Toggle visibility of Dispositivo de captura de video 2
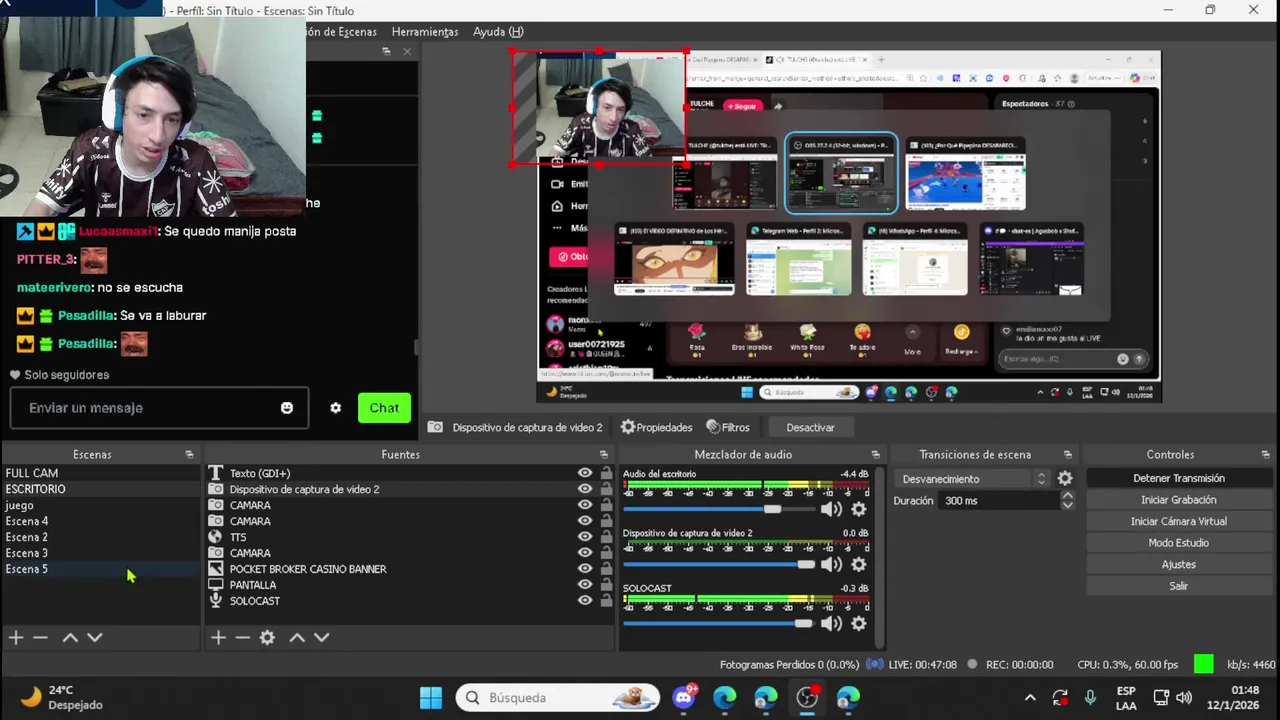The image size is (1280, 720). point(585,489)
